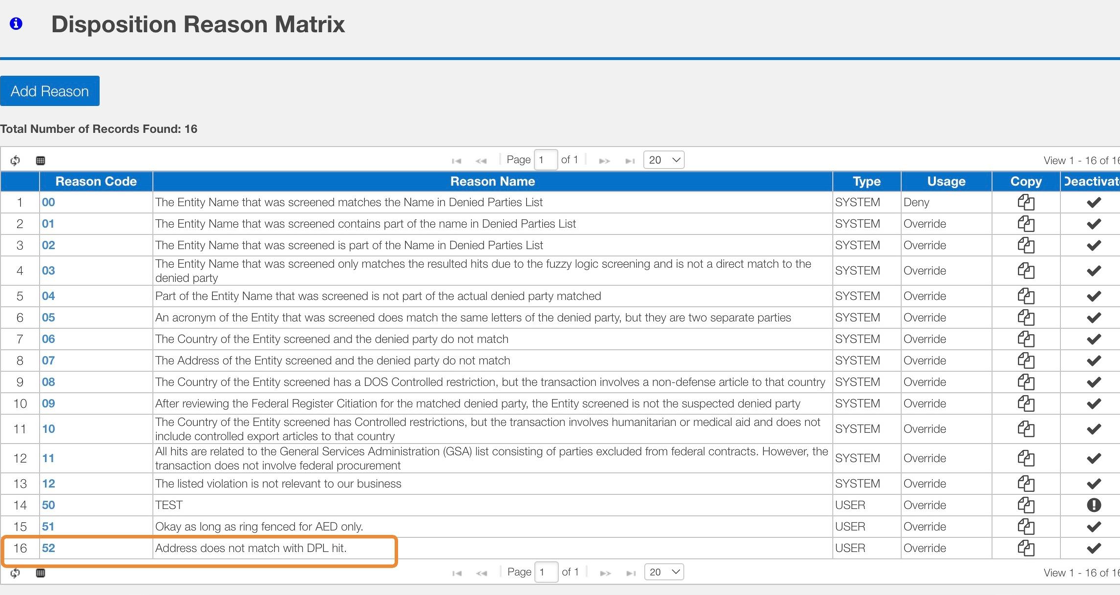Deactivate reason 03 via its checkmark
The height and width of the screenshot is (595, 1120).
coord(1094,271)
